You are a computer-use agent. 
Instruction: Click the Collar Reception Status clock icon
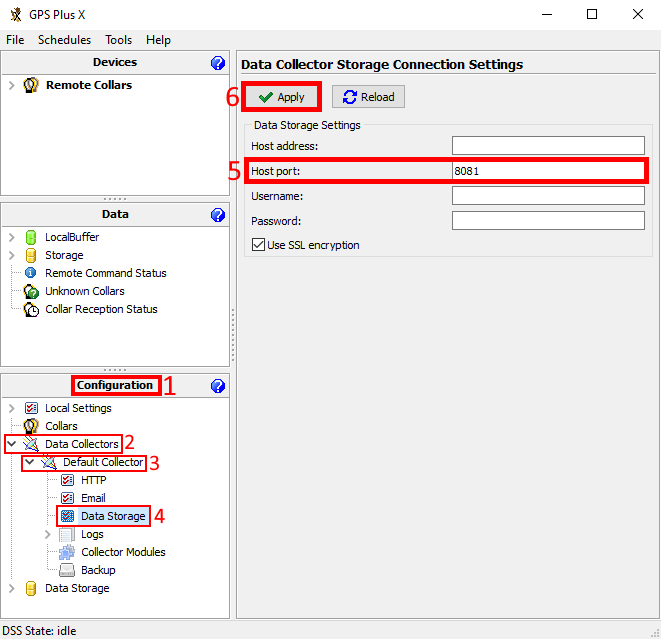pos(31,309)
